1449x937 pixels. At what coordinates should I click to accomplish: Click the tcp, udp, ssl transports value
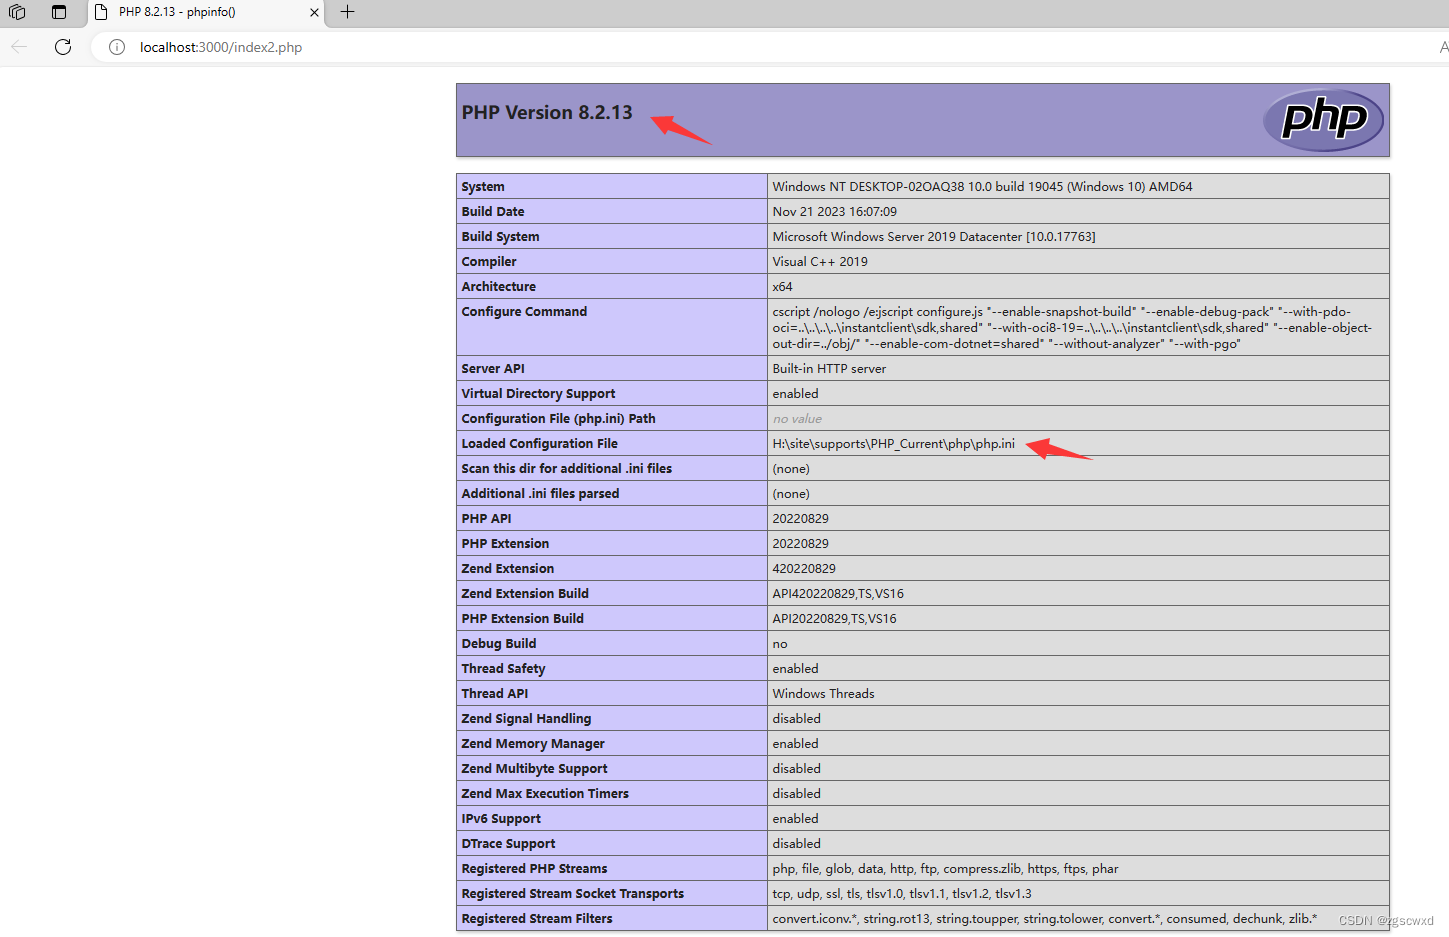tap(902, 894)
